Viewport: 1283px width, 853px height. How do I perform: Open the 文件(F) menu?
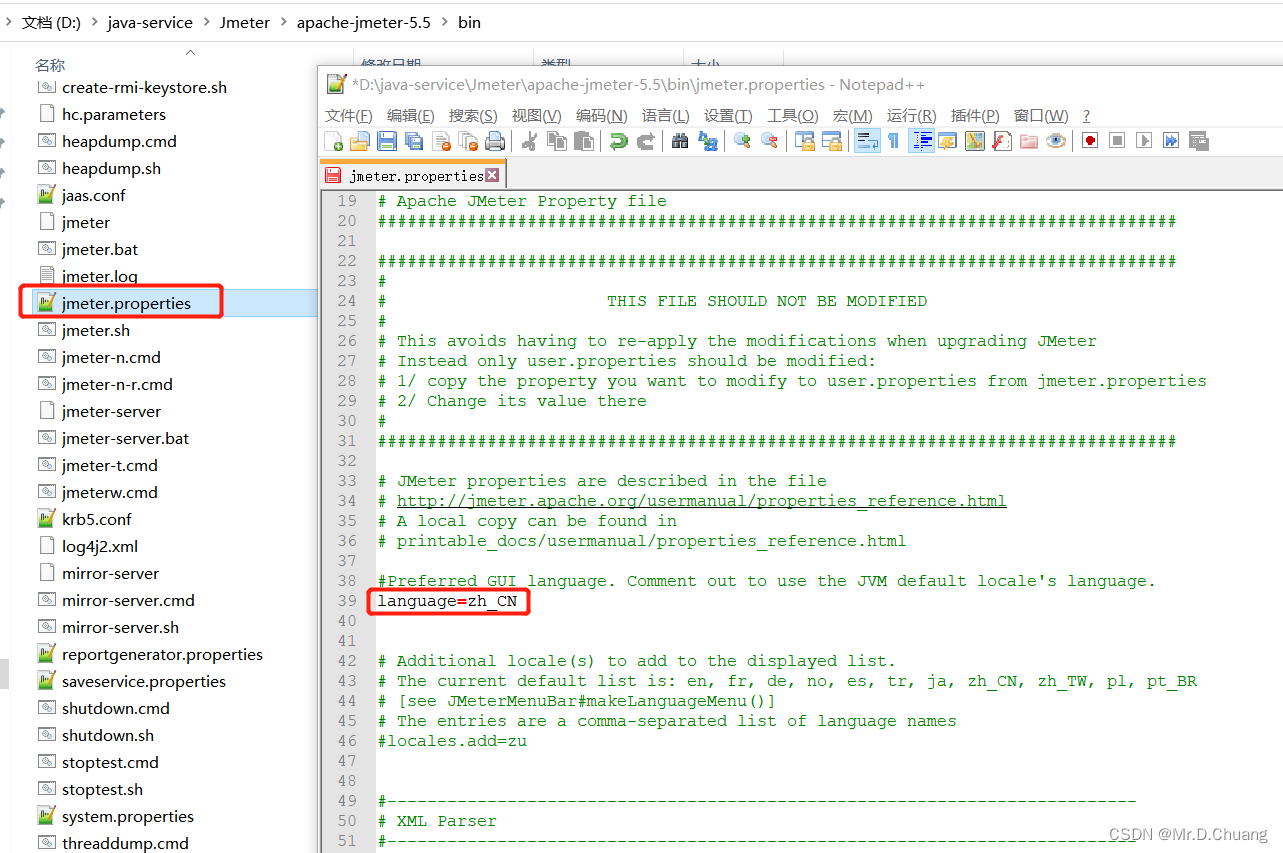point(349,116)
